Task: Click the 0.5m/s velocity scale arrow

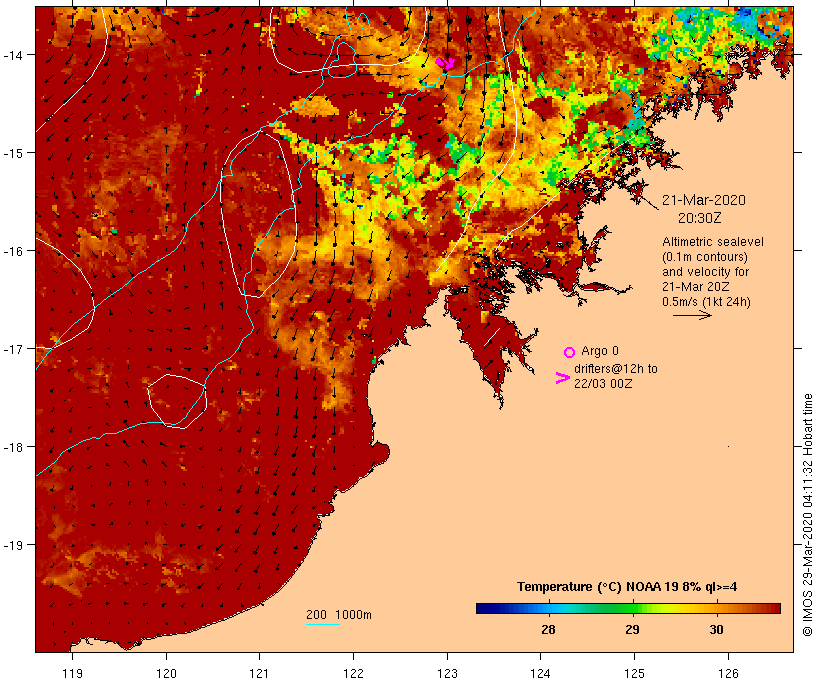Action: (x=692, y=315)
